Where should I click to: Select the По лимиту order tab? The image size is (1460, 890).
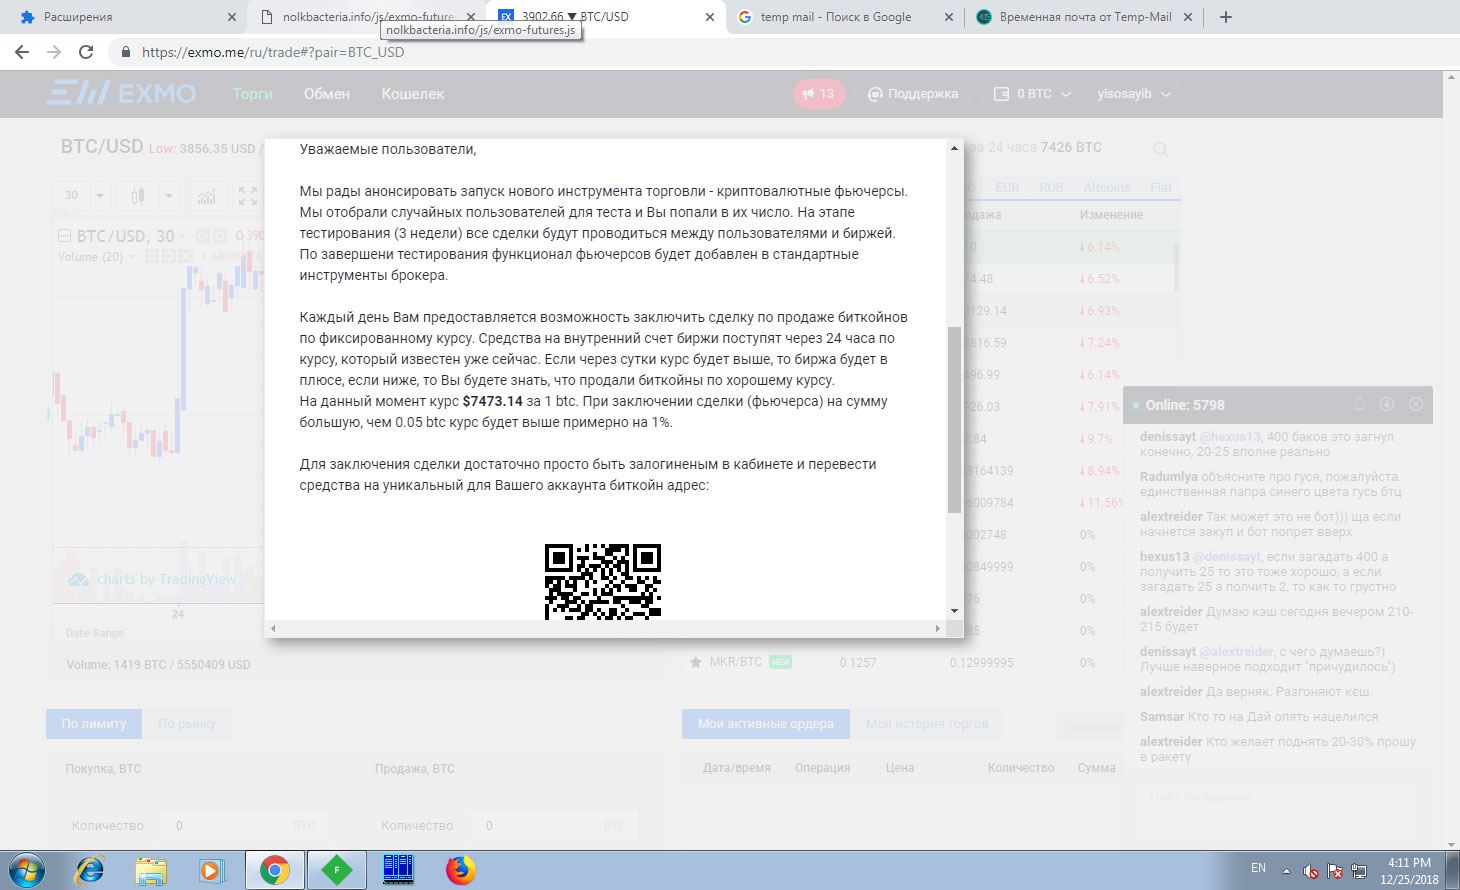coord(94,724)
